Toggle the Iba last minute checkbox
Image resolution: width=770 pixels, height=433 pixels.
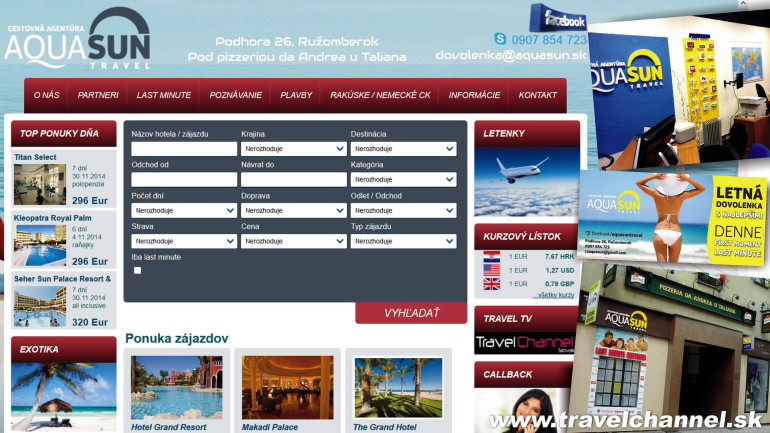[138, 270]
